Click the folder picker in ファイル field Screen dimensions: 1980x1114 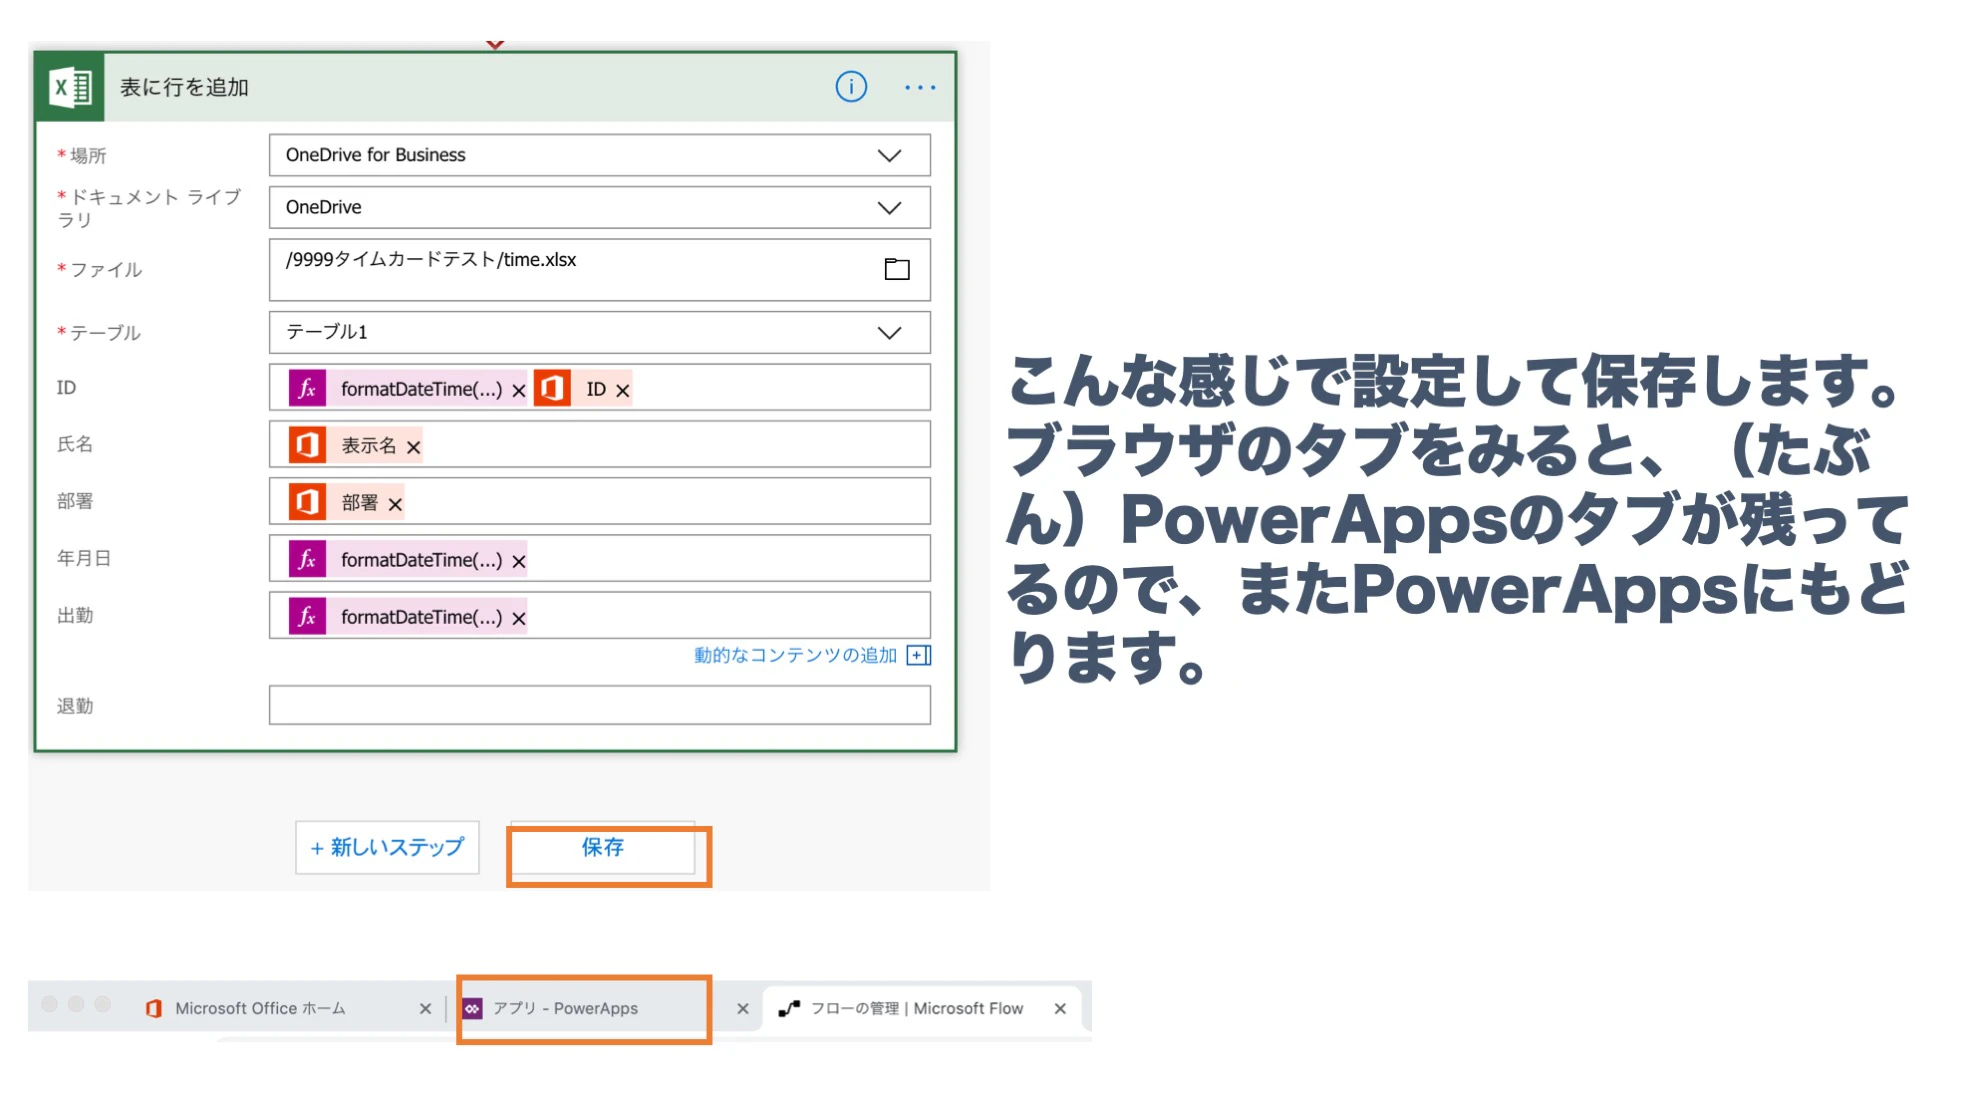click(897, 269)
